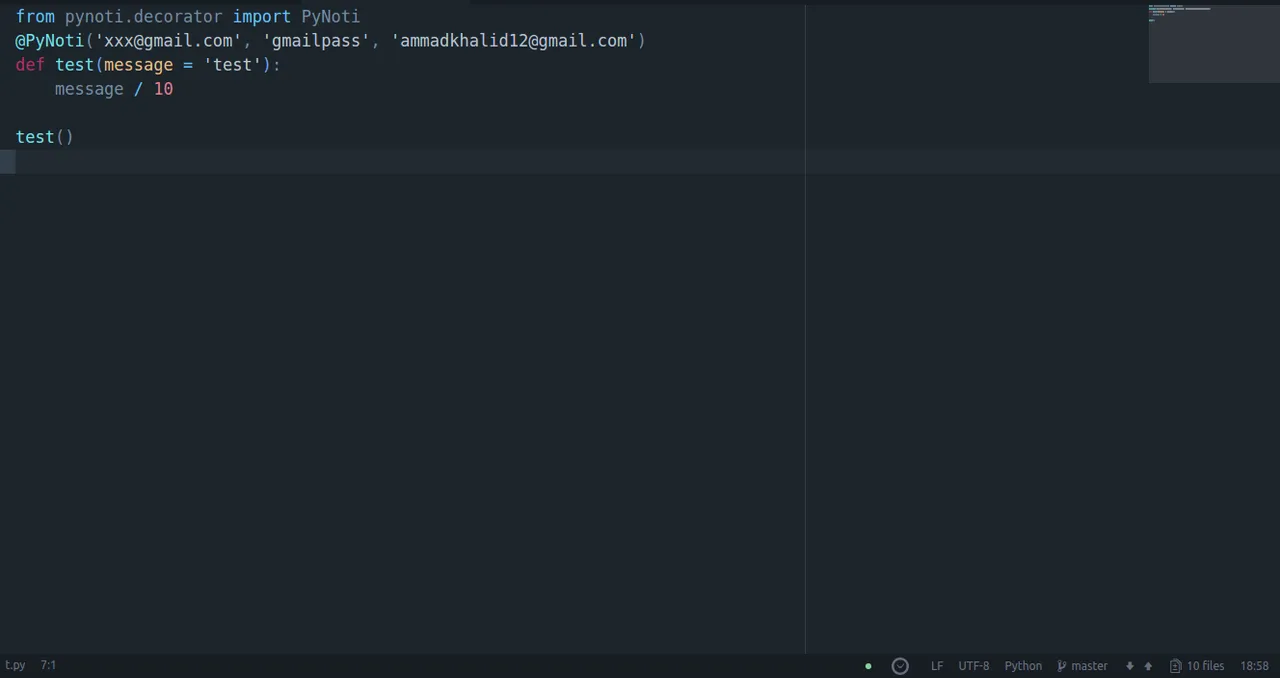The width and height of the screenshot is (1280, 678).
Task: Click the circular smiley status bar icon
Action: [900, 666]
